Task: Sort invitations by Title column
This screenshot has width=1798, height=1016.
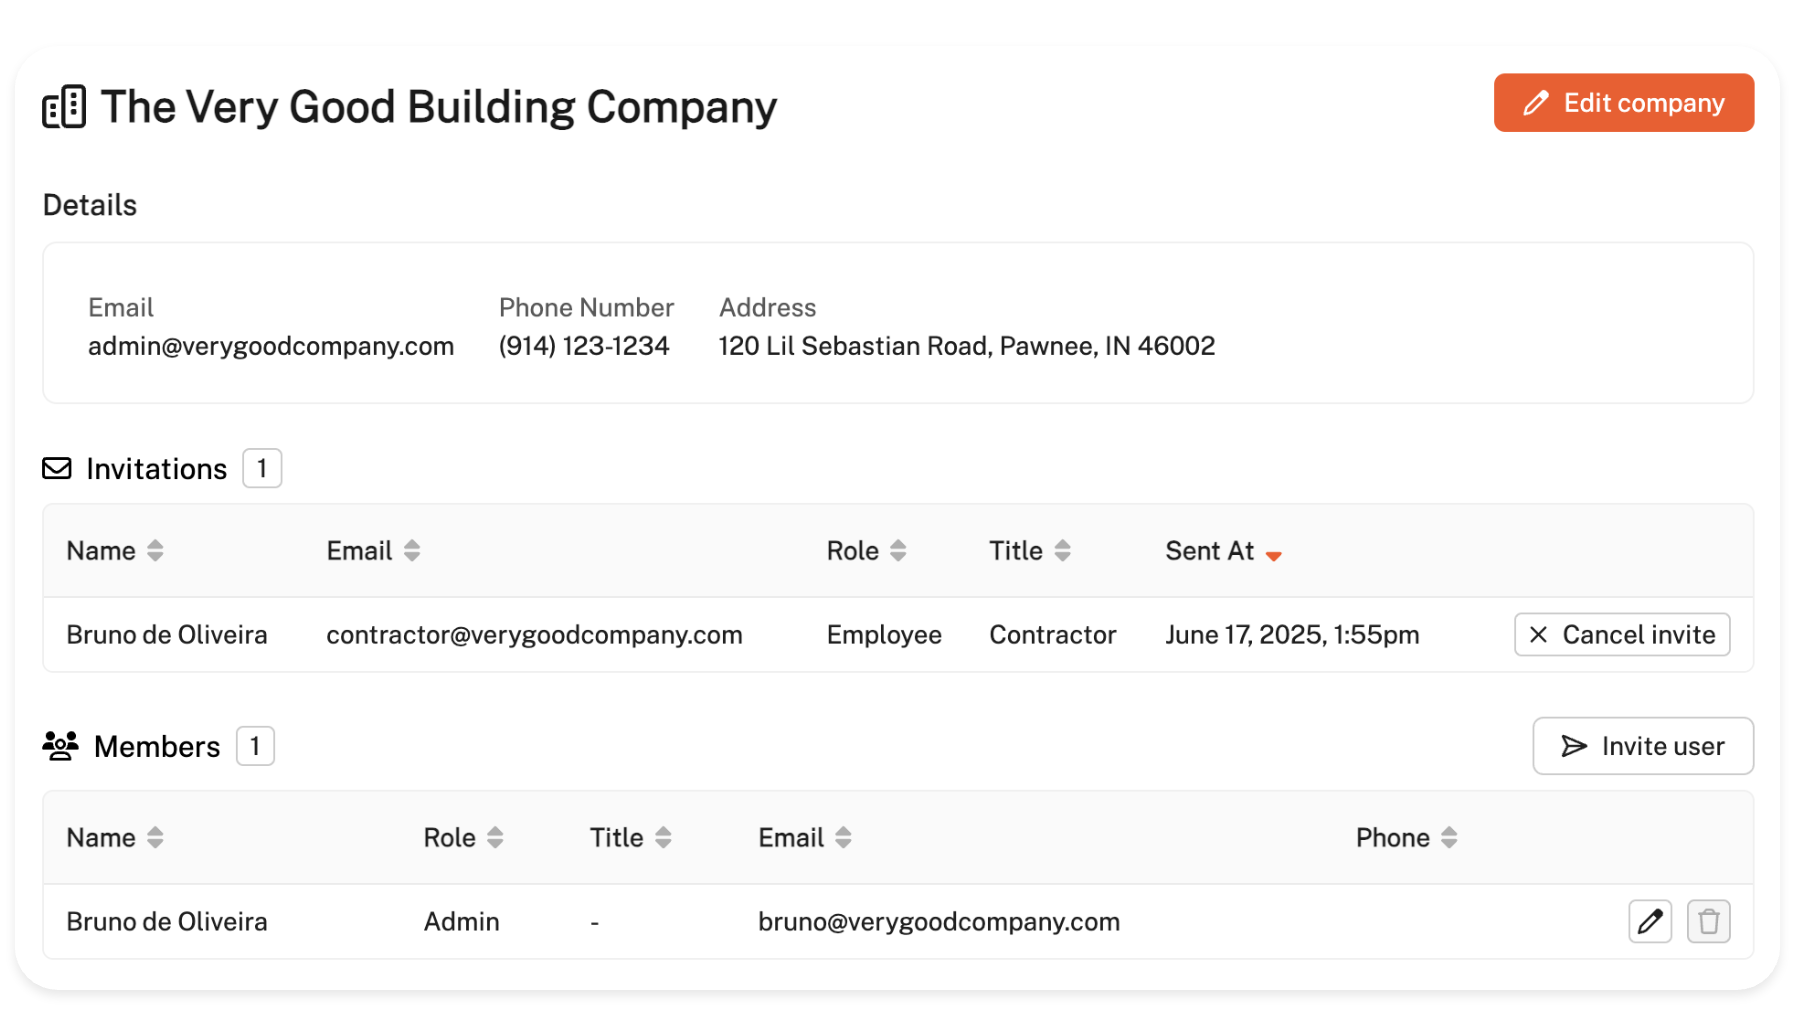Action: [x=1062, y=551]
